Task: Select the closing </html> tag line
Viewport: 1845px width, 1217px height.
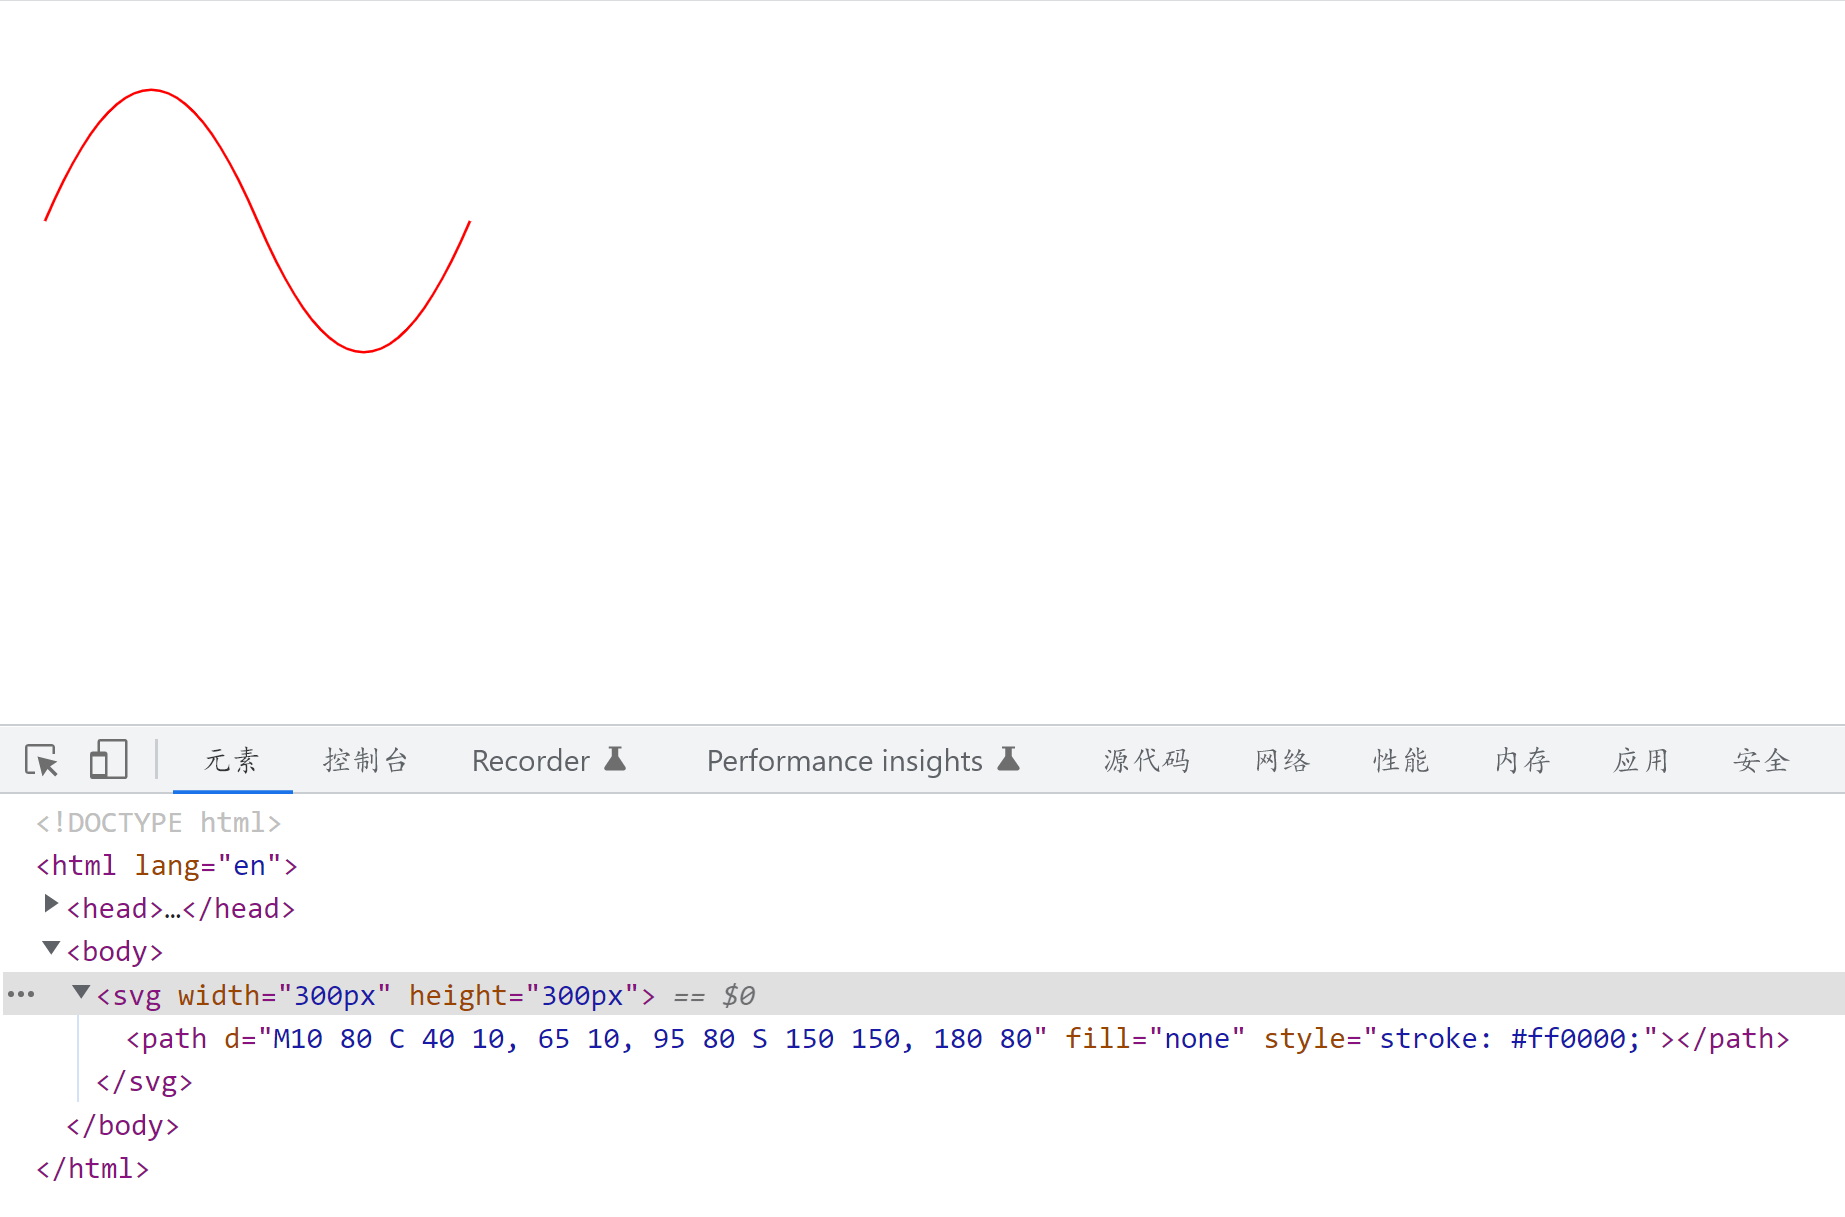Action: point(93,1169)
